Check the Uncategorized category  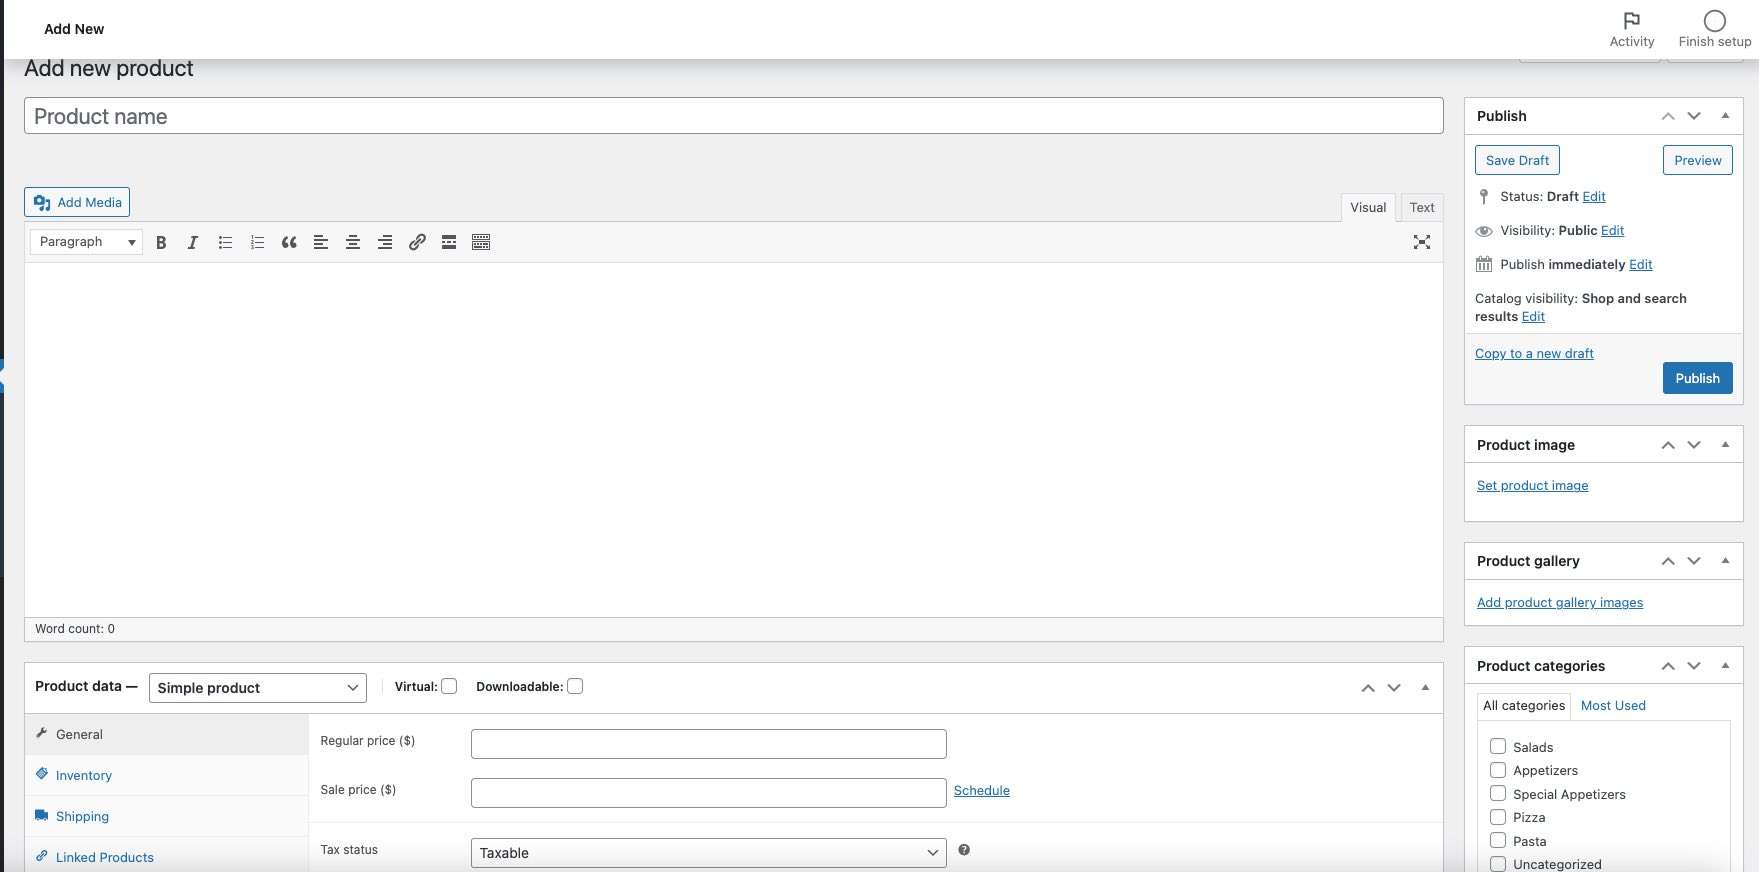click(1498, 864)
